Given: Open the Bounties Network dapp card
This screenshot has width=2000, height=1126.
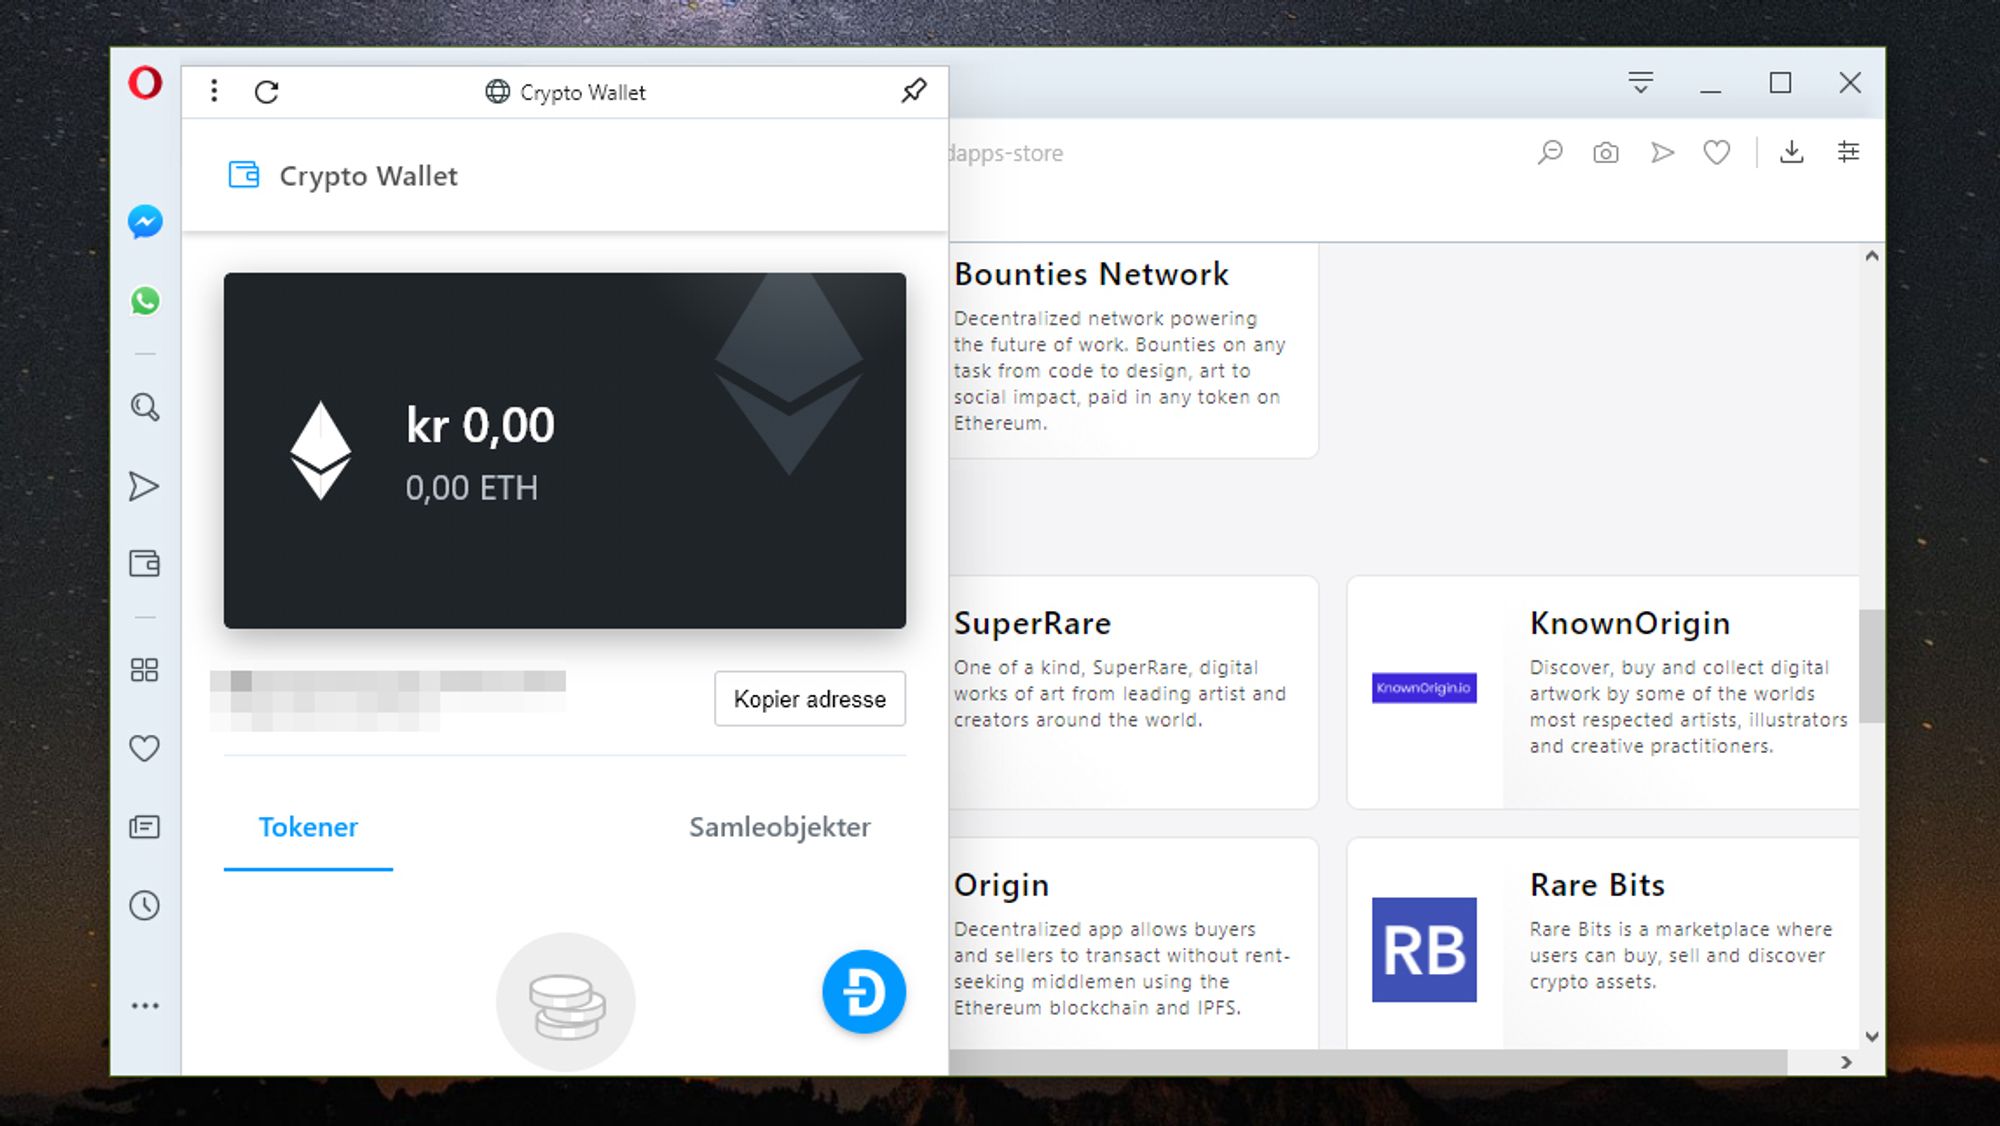Looking at the screenshot, I should tap(1133, 350).
